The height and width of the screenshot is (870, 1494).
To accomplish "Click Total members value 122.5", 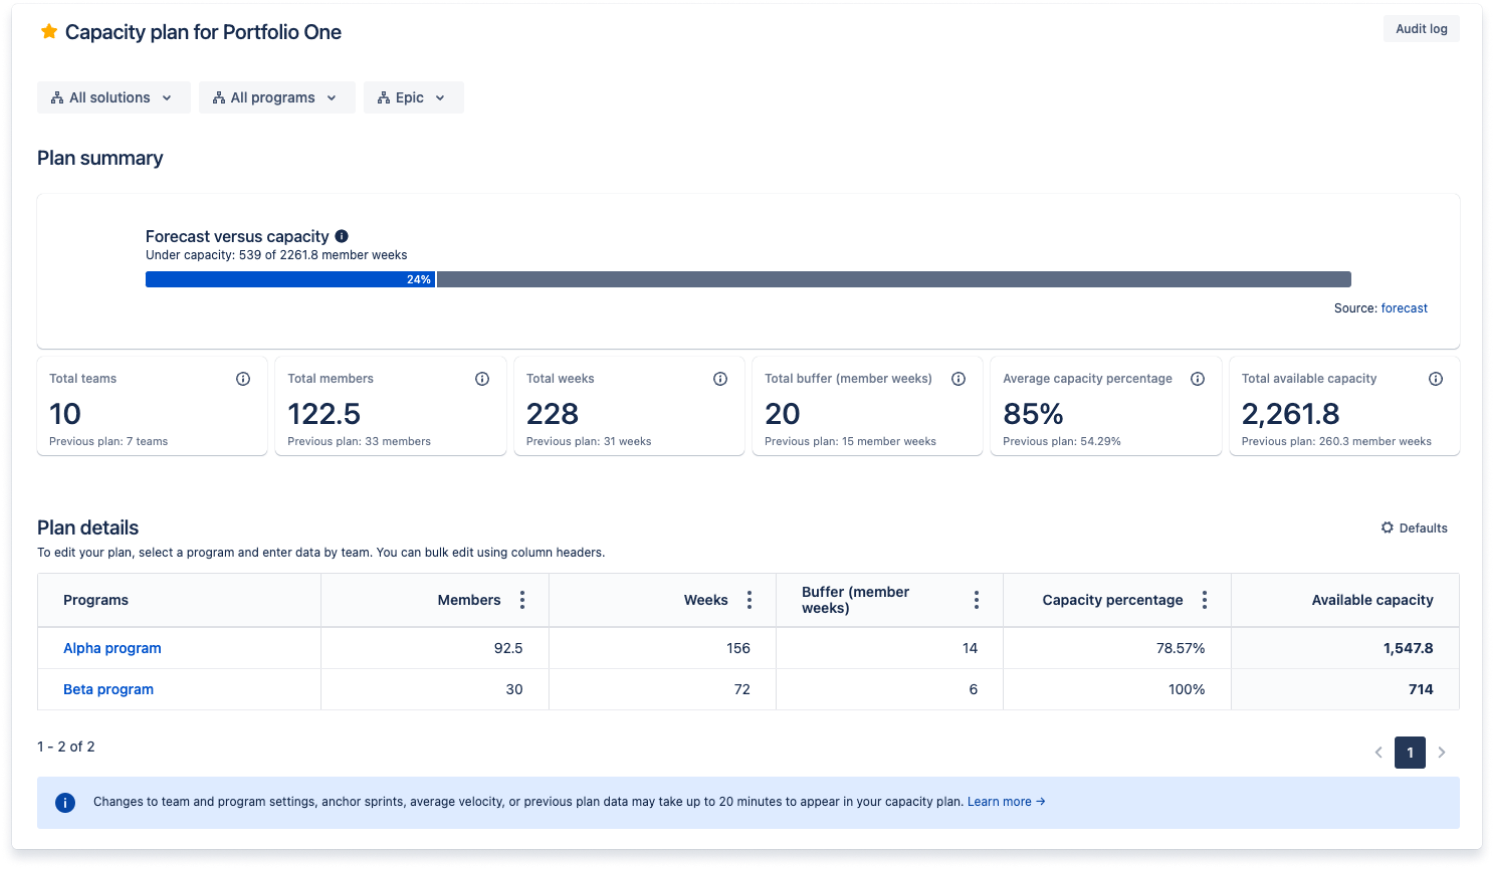I will tap(324, 414).
